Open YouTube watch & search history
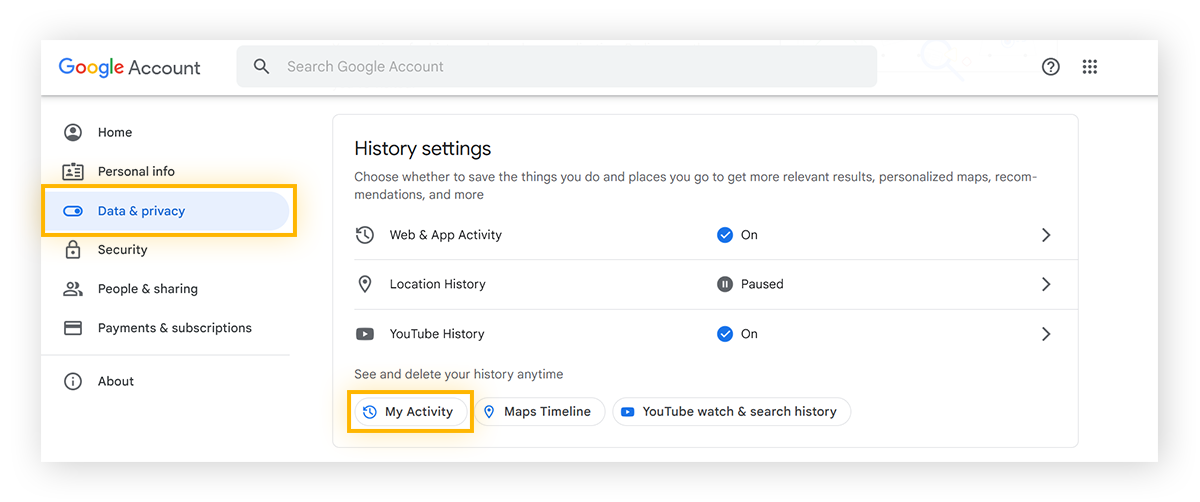 (730, 412)
